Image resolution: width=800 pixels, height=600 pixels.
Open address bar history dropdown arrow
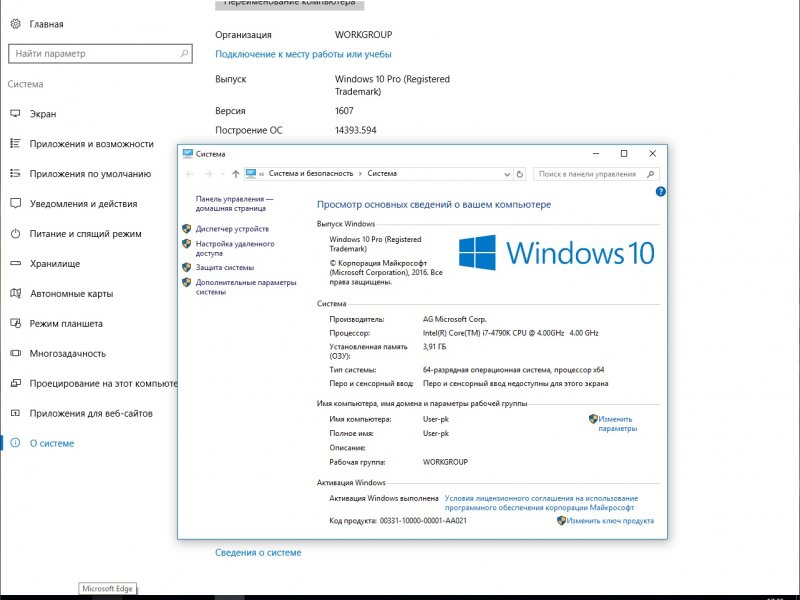pyautogui.click(x=507, y=174)
